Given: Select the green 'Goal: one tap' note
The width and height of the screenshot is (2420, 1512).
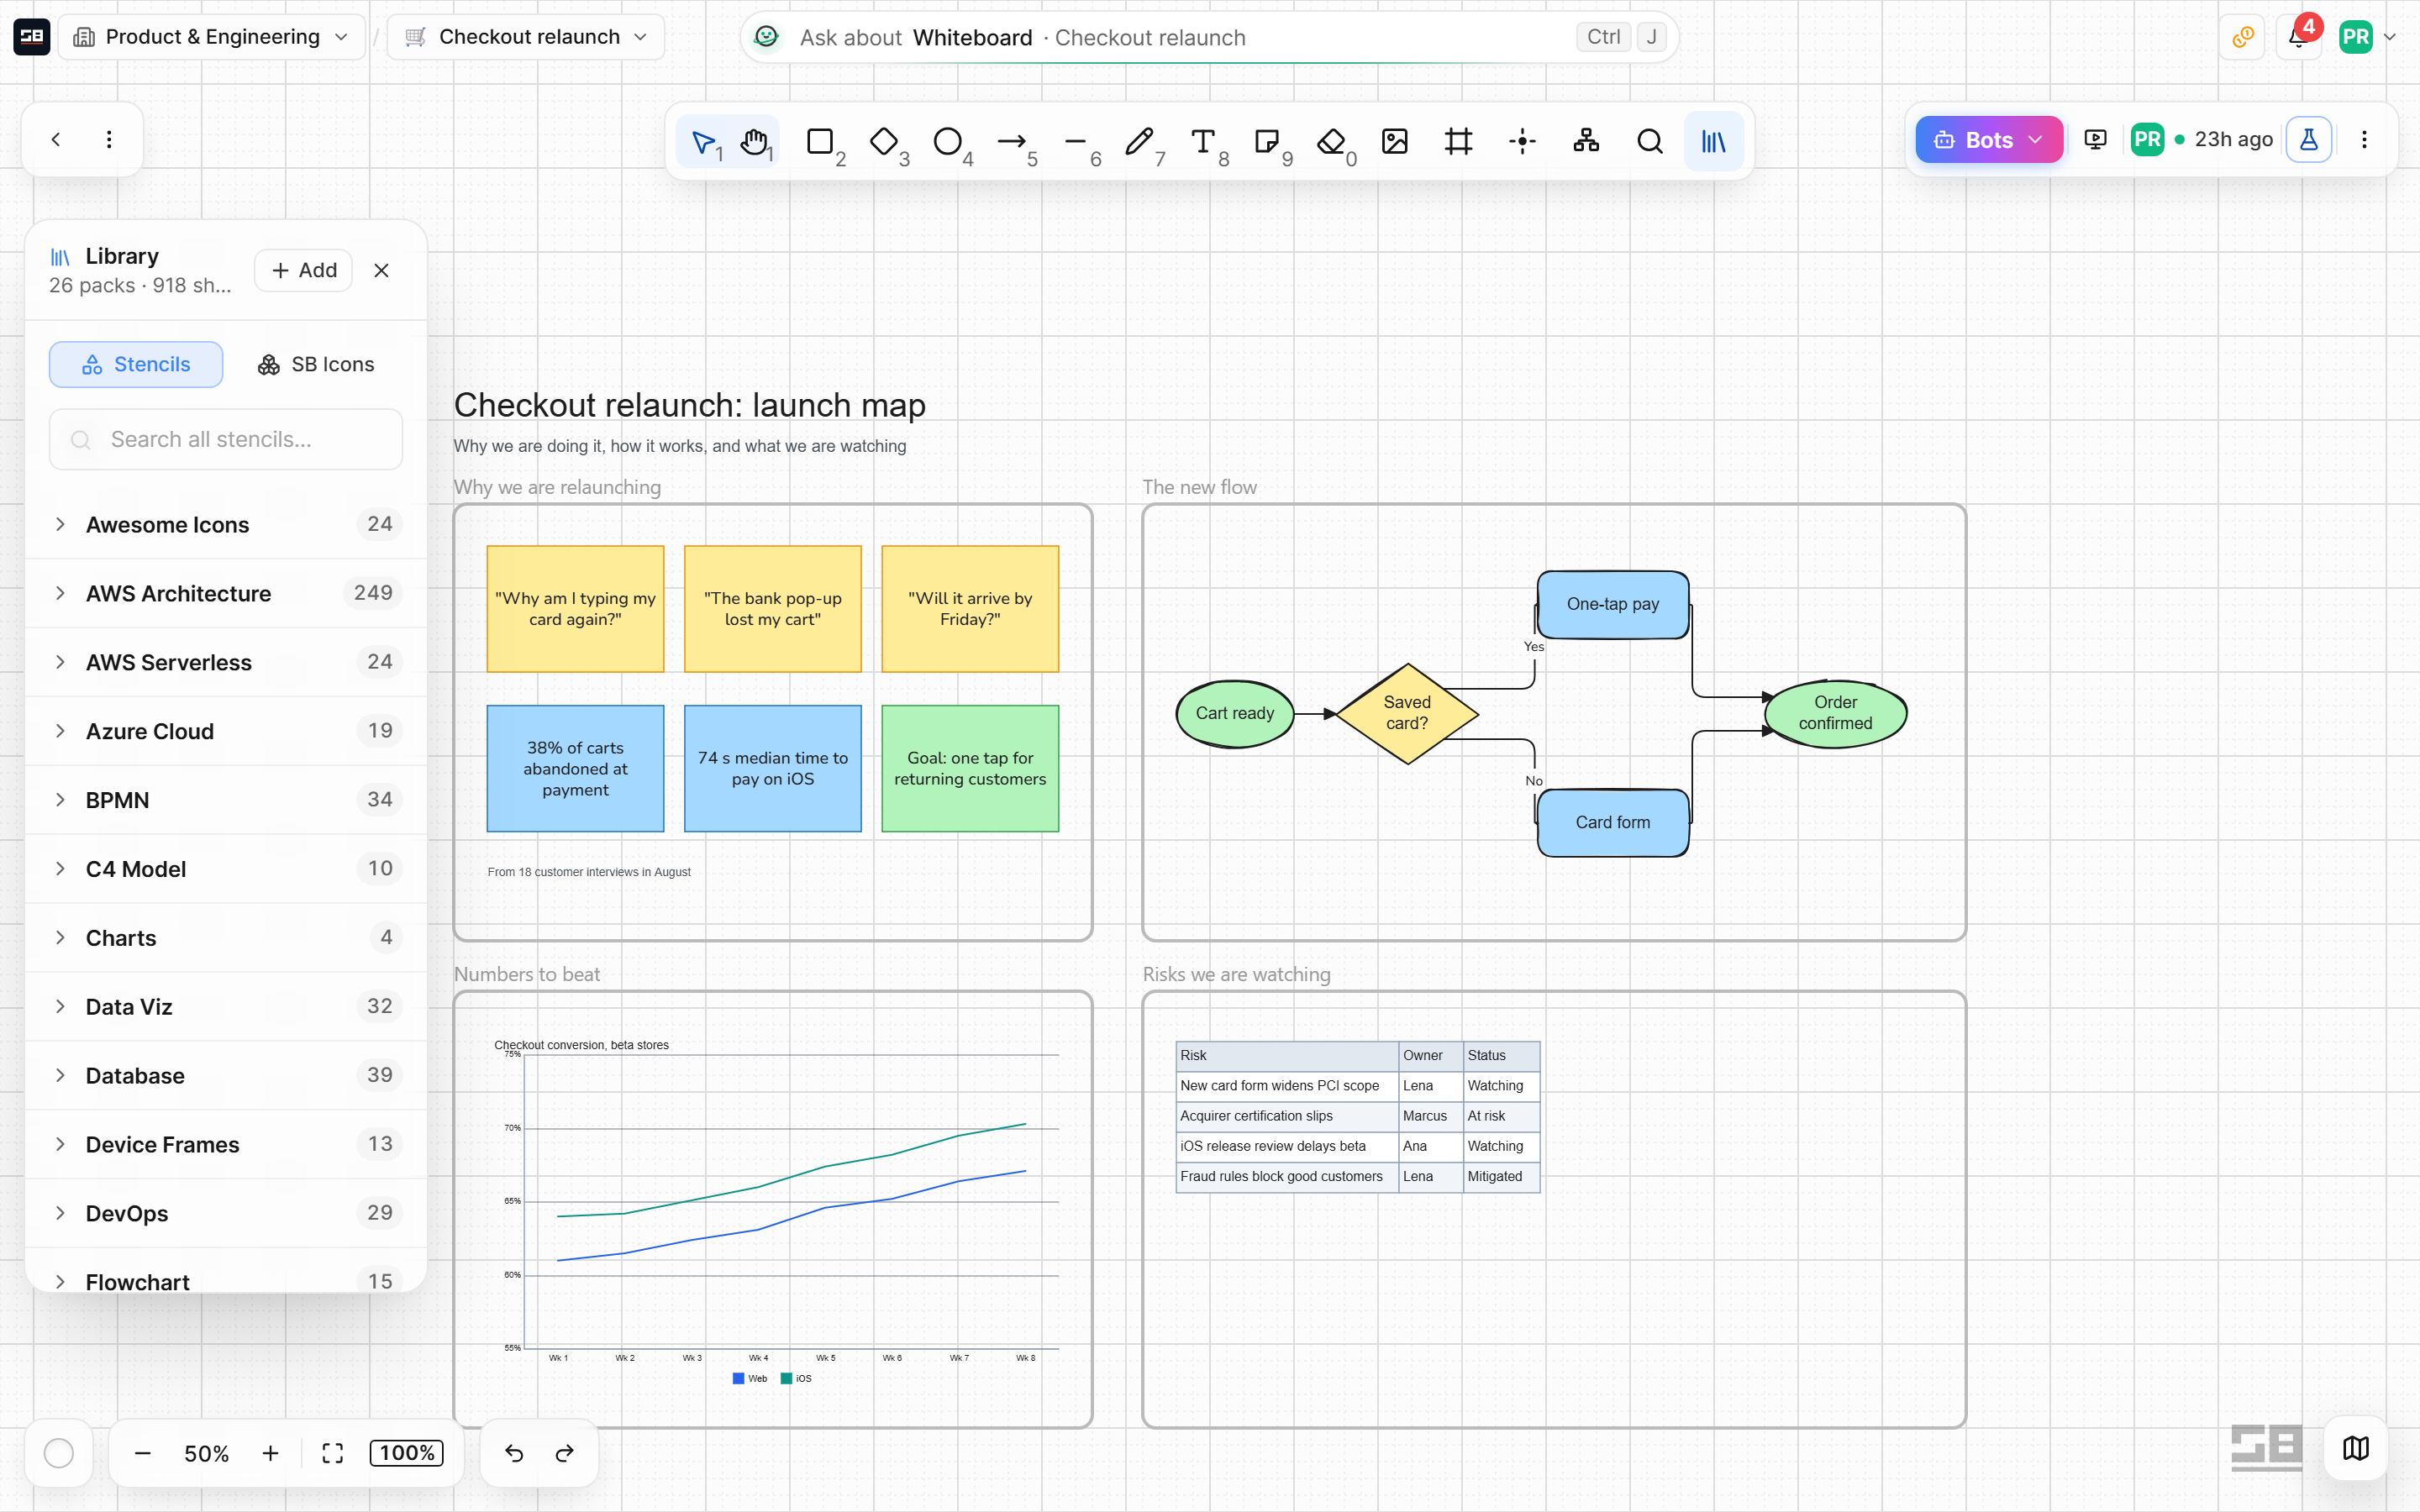Looking at the screenshot, I should click(970, 769).
